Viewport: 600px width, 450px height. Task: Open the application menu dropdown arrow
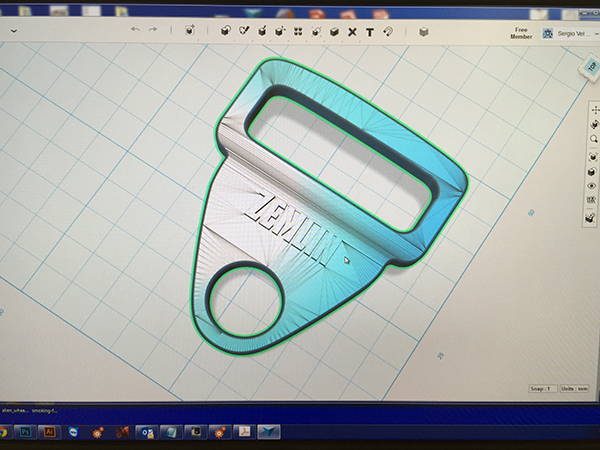pos(14,31)
